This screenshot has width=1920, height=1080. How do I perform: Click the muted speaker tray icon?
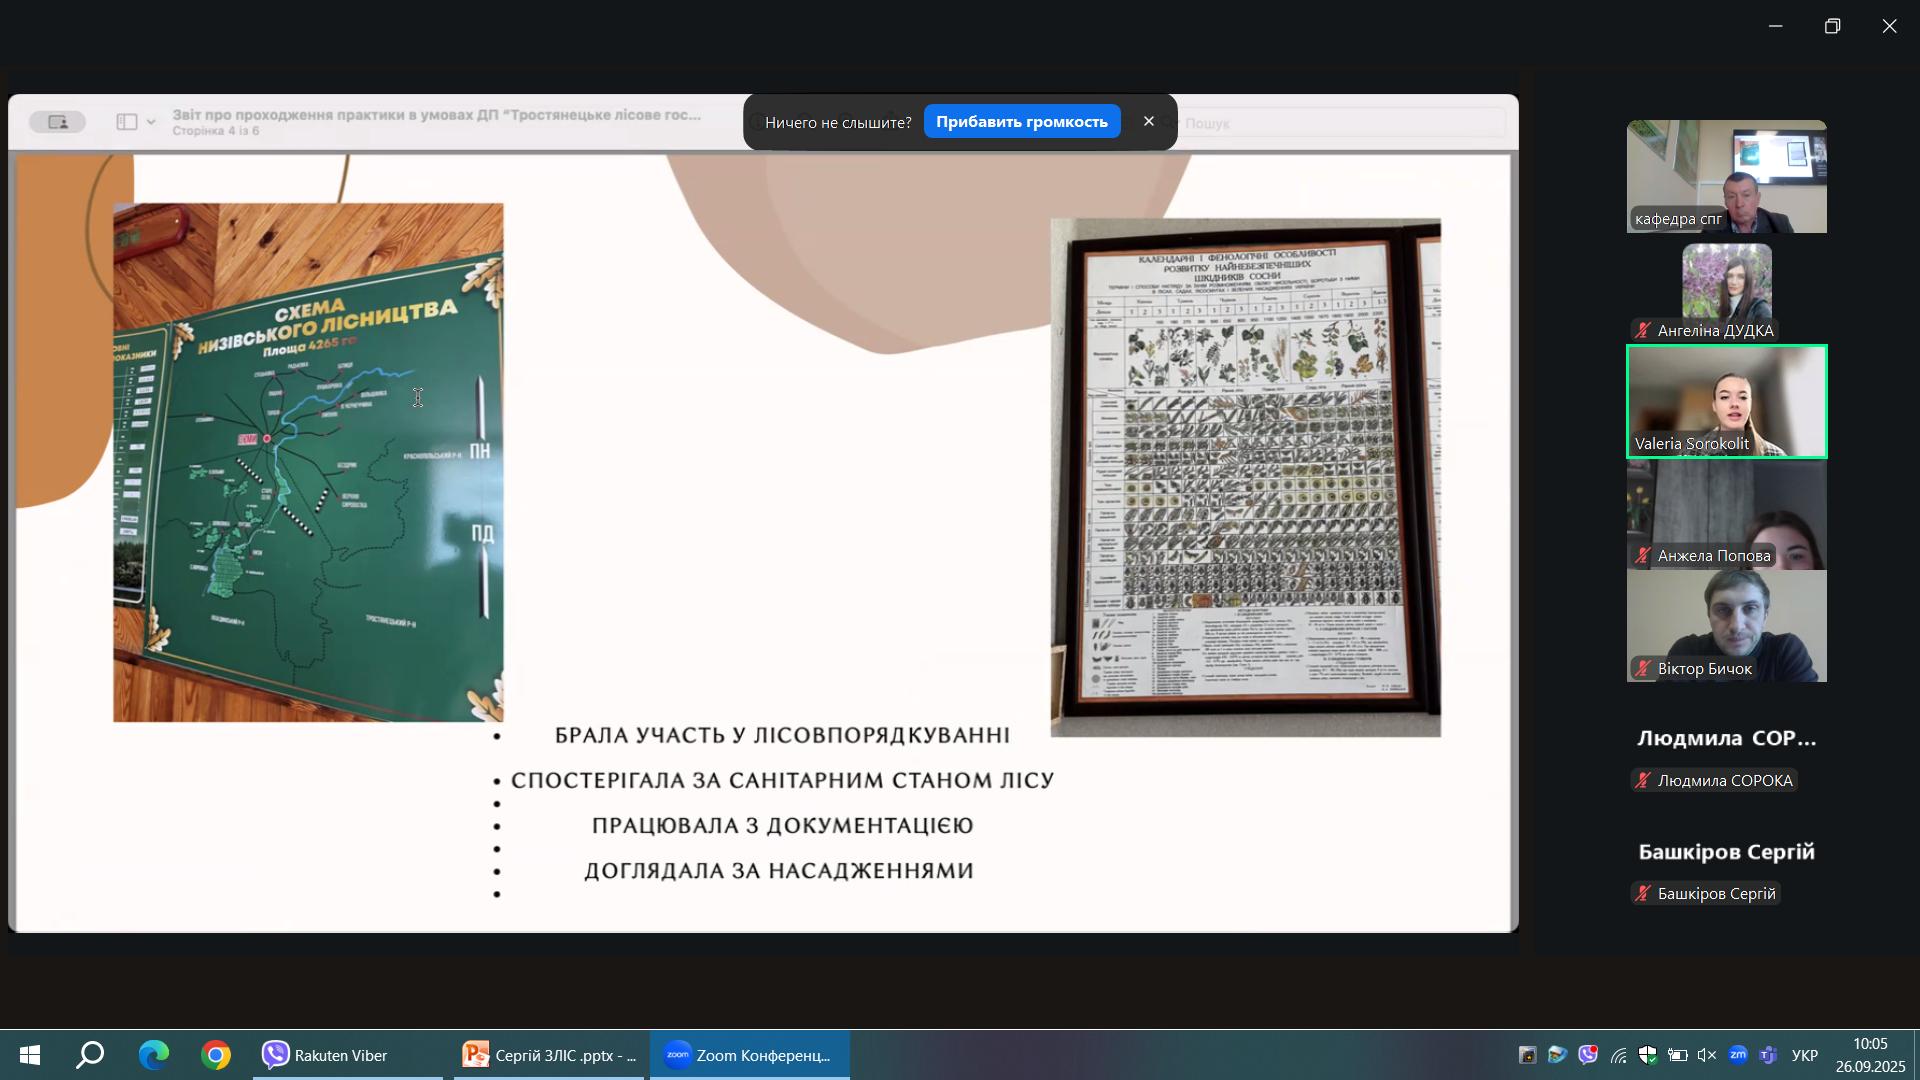[x=1707, y=1055]
